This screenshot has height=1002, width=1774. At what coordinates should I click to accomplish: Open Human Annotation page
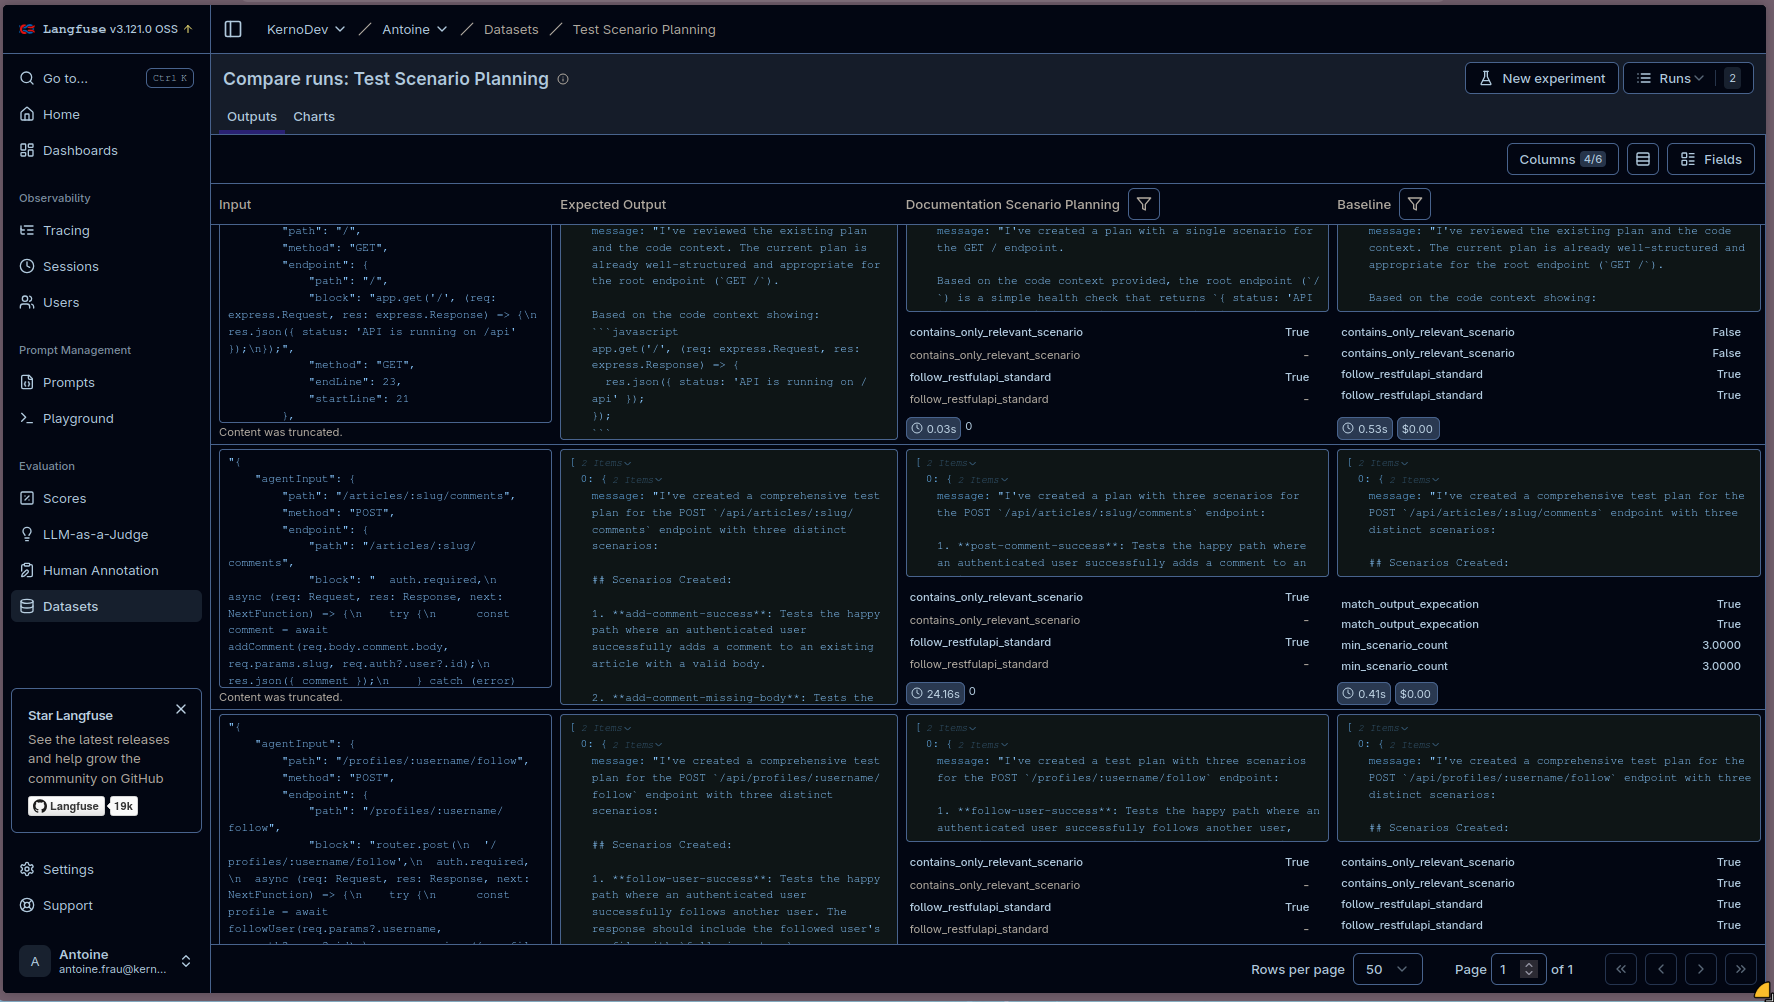[105, 570]
